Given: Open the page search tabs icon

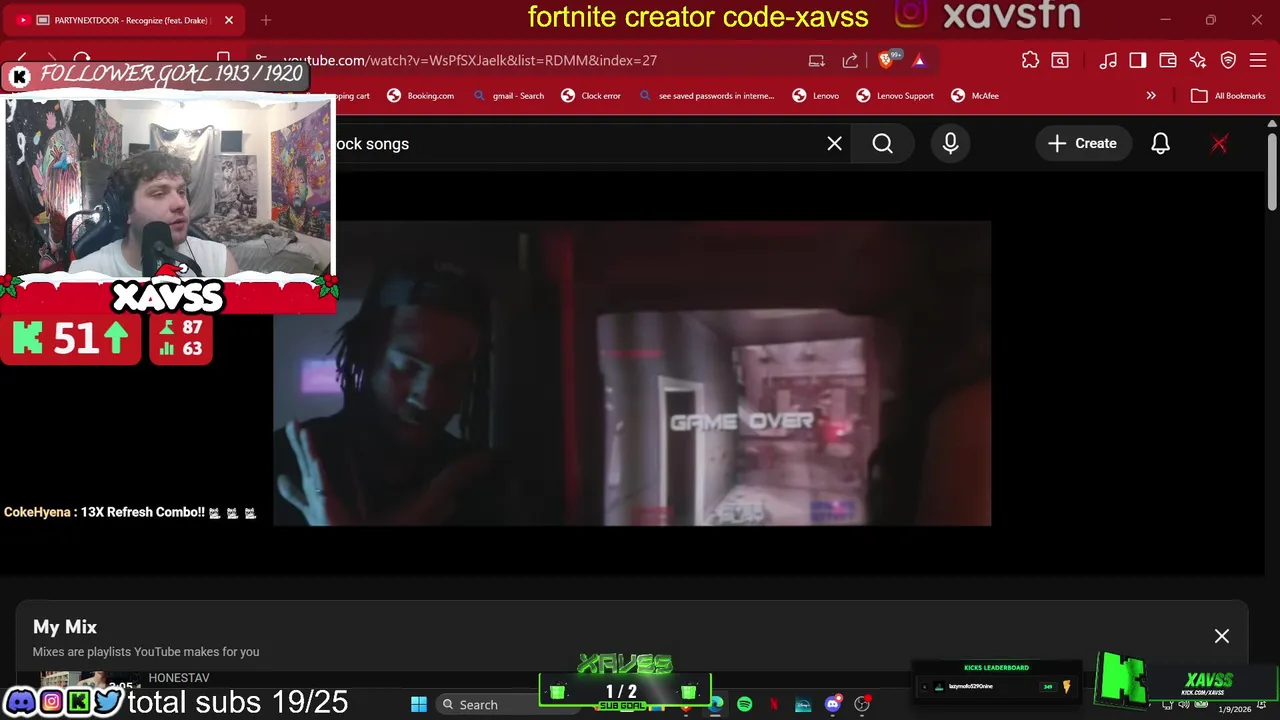Looking at the screenshot, I should pos(1060,60).
